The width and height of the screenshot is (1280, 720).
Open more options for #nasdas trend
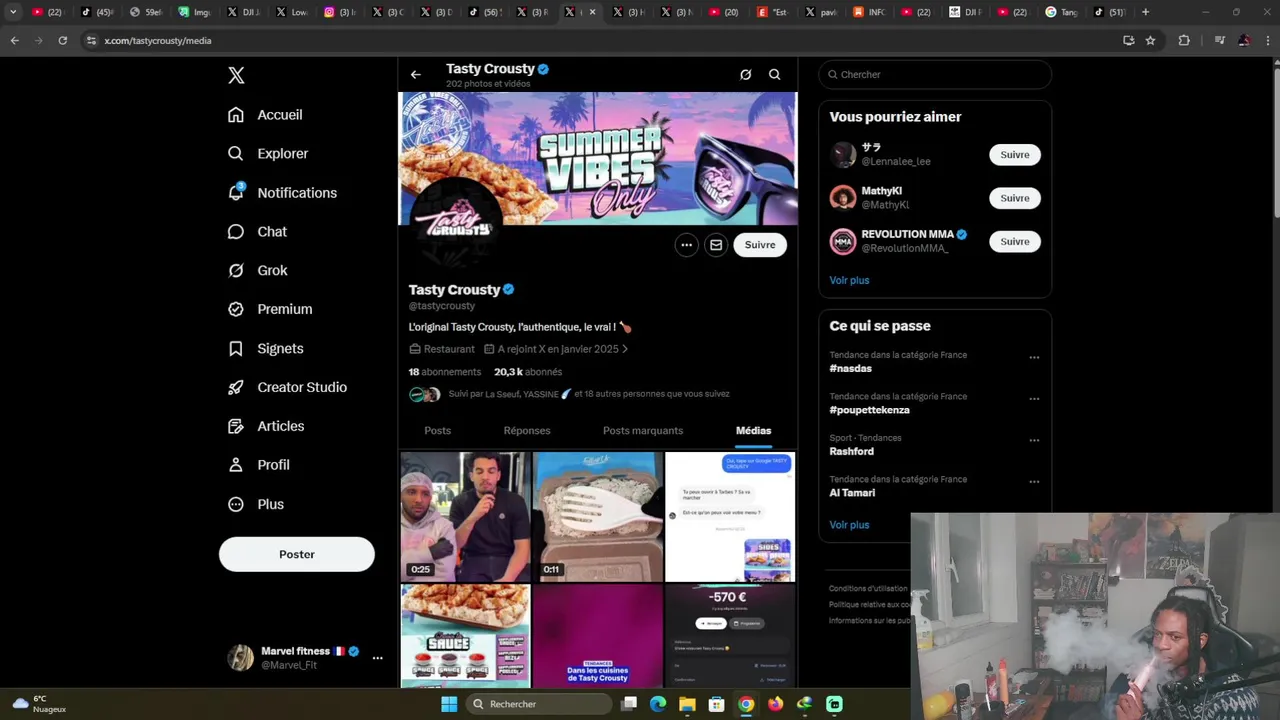(1034, 357)
